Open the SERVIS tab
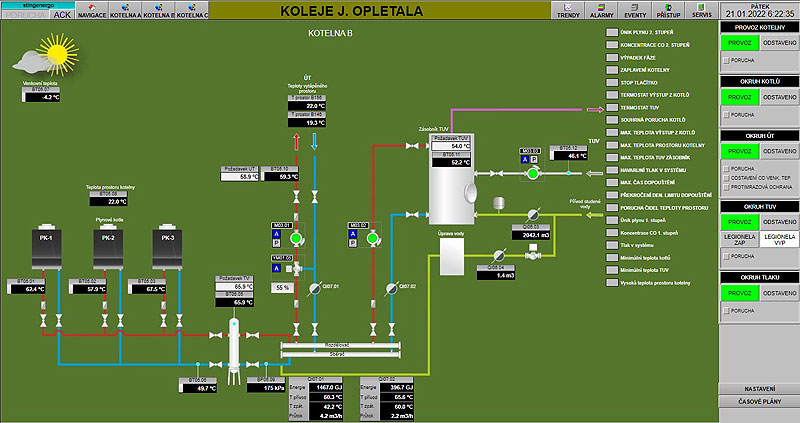The image size is (800, 423). [702, 10]
